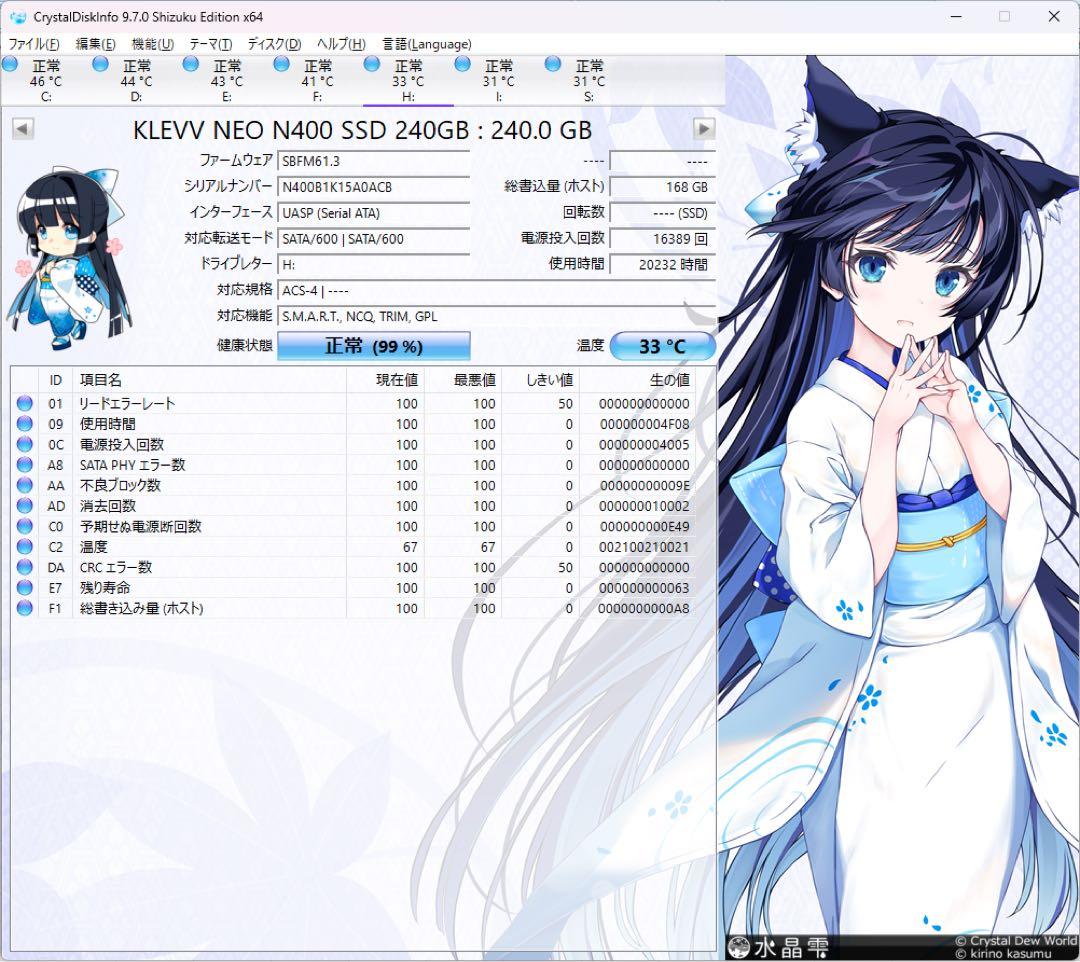Click the firmware field SBFM61.3
Image resolution: width=1080 pixels, height=962 pixels.
(373, 161)
